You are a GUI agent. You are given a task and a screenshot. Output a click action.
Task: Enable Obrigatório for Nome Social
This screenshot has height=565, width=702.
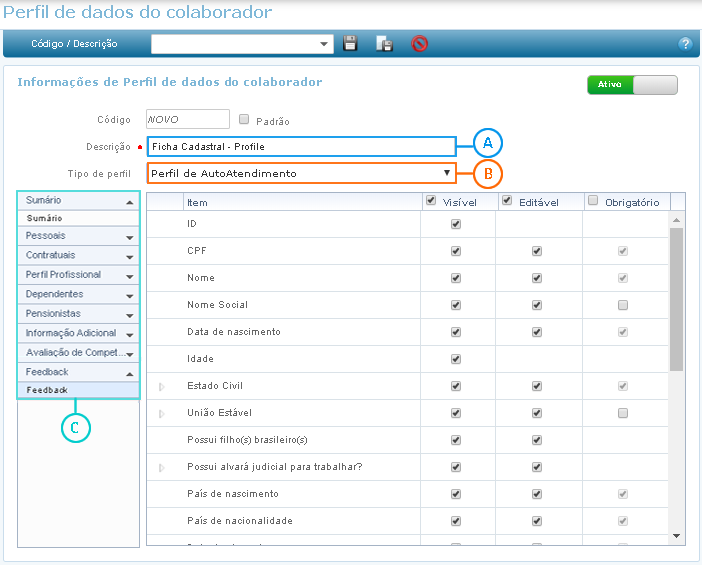(623, 304)
